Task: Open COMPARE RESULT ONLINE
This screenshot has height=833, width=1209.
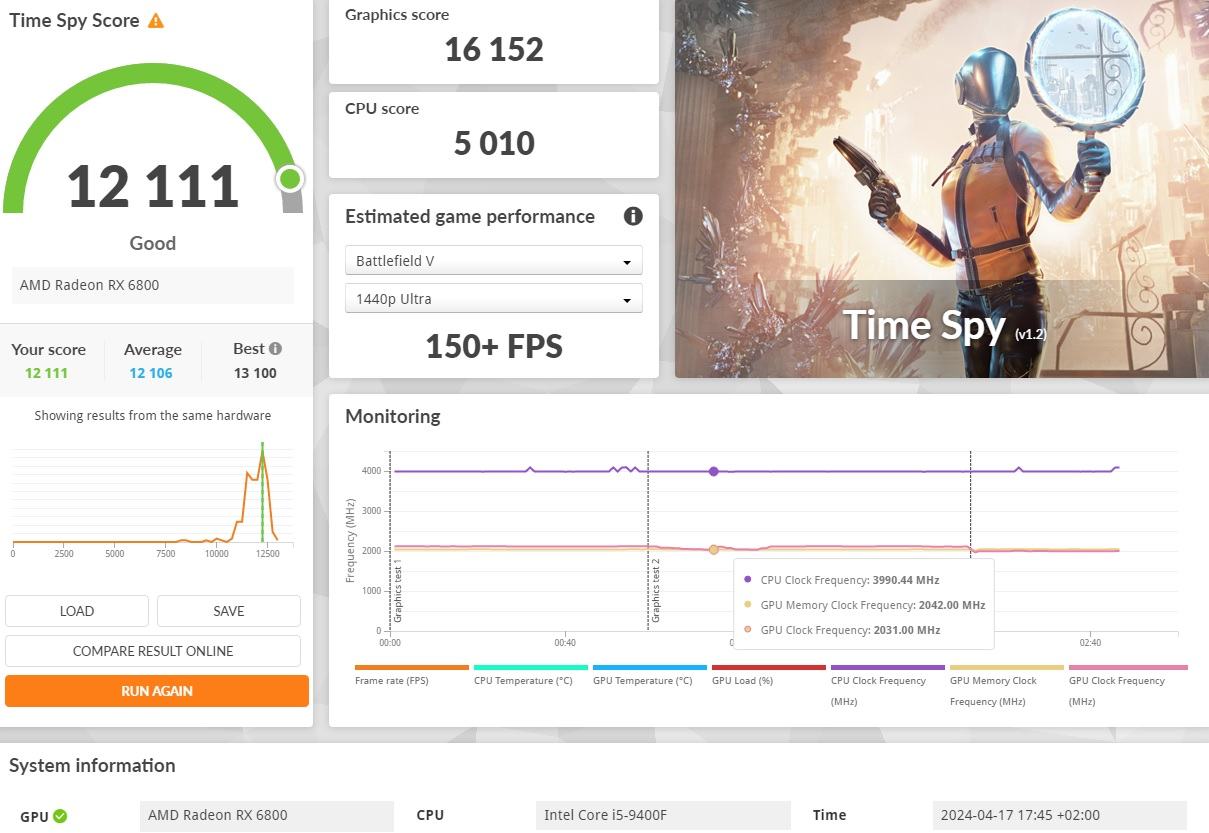Action: (x=153, y=651)
